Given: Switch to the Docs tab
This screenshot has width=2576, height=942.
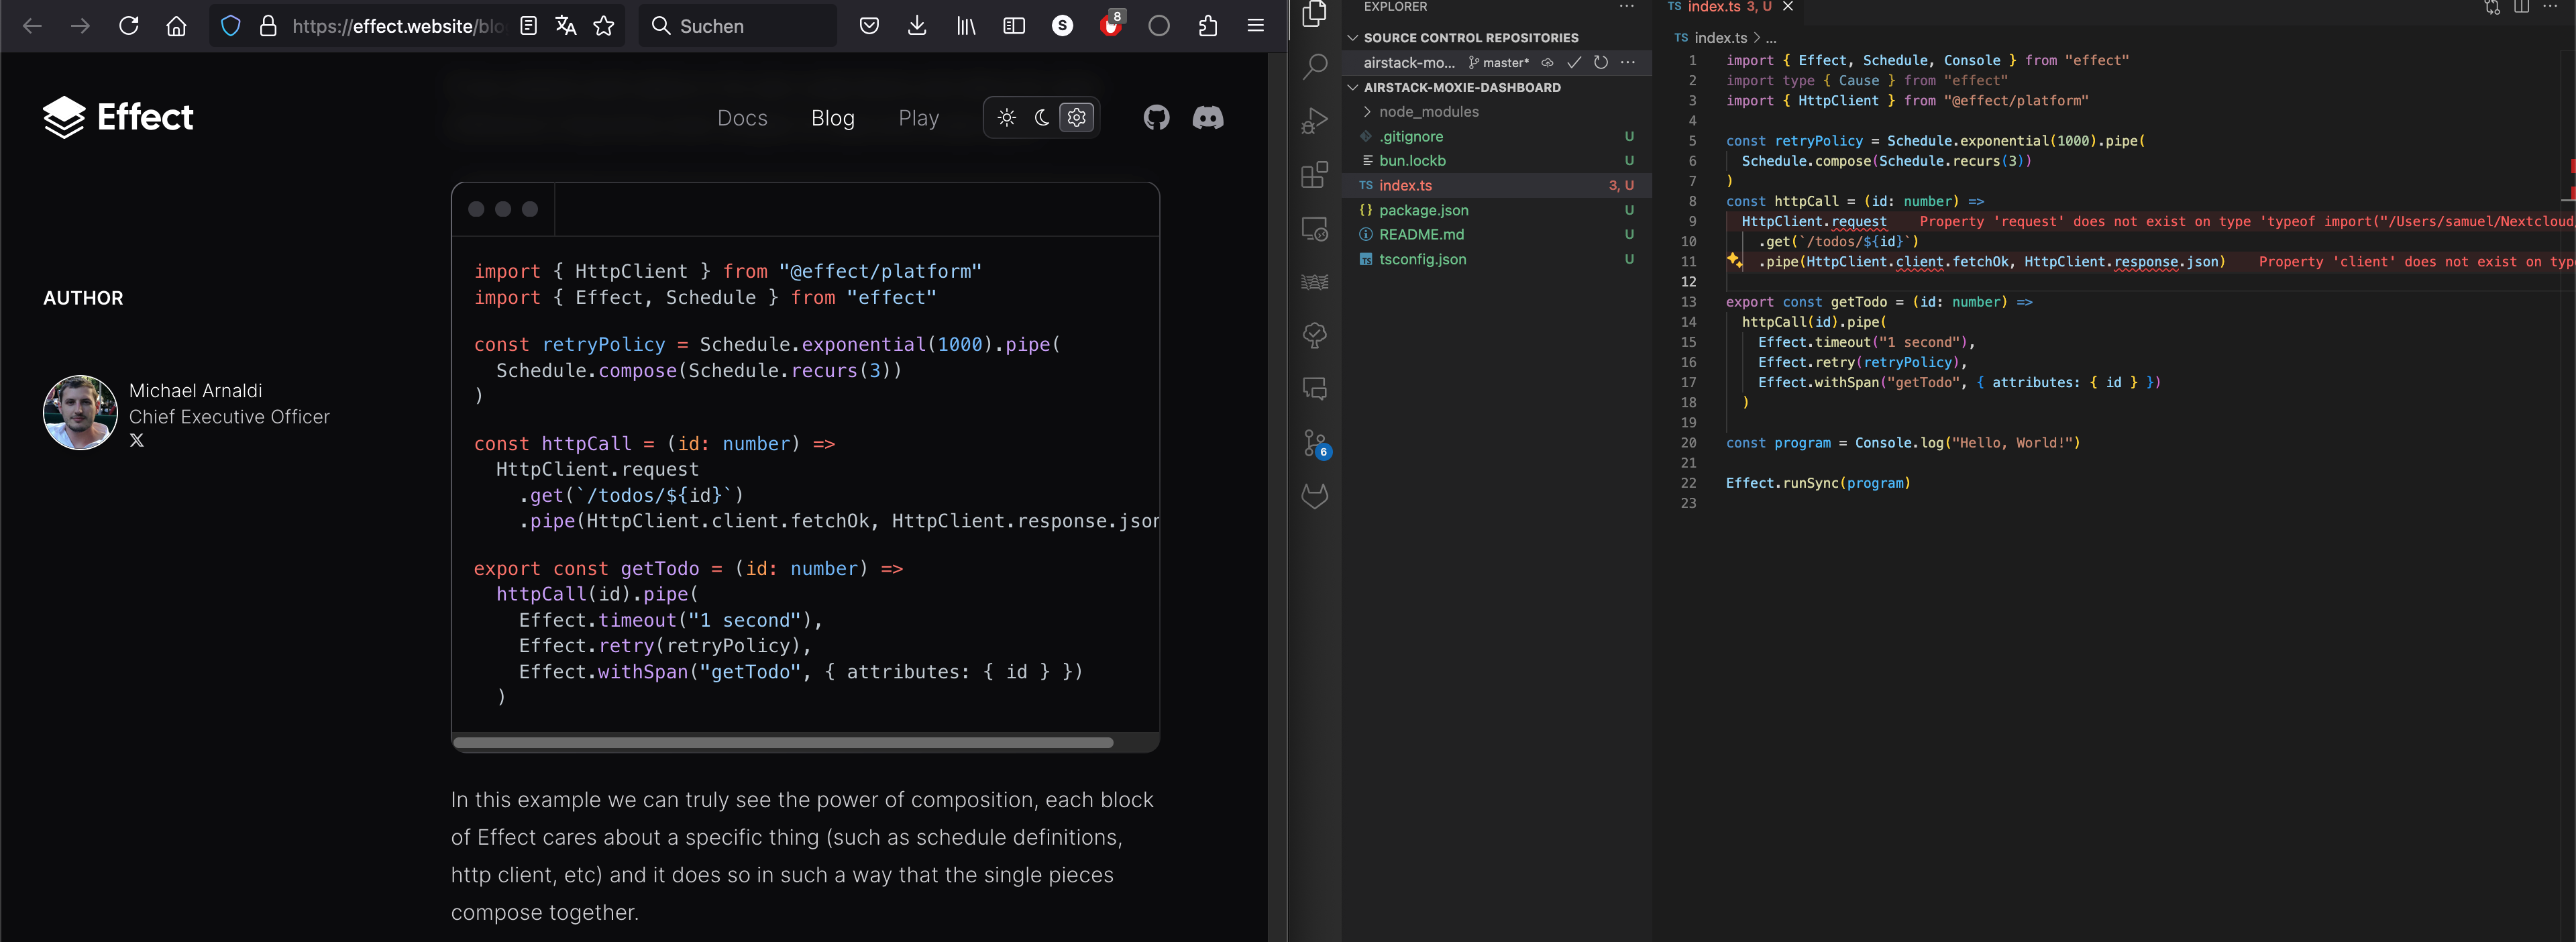Looking at the screenshot, I should [x=742, y=117].
